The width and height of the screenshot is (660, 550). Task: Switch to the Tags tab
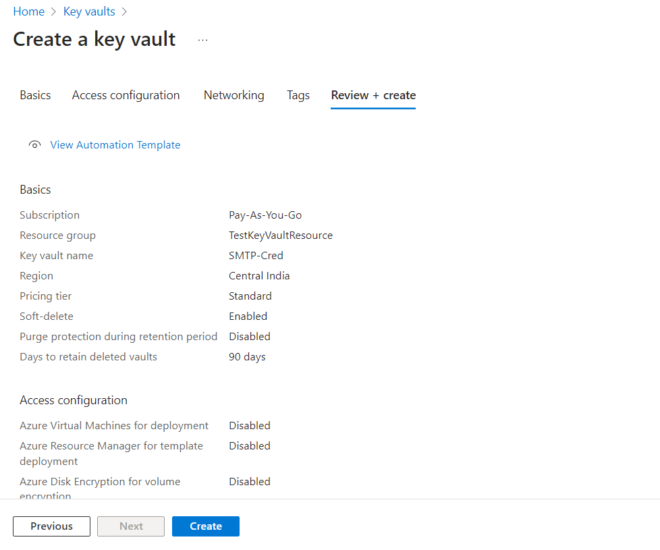(x=298, y=96)
